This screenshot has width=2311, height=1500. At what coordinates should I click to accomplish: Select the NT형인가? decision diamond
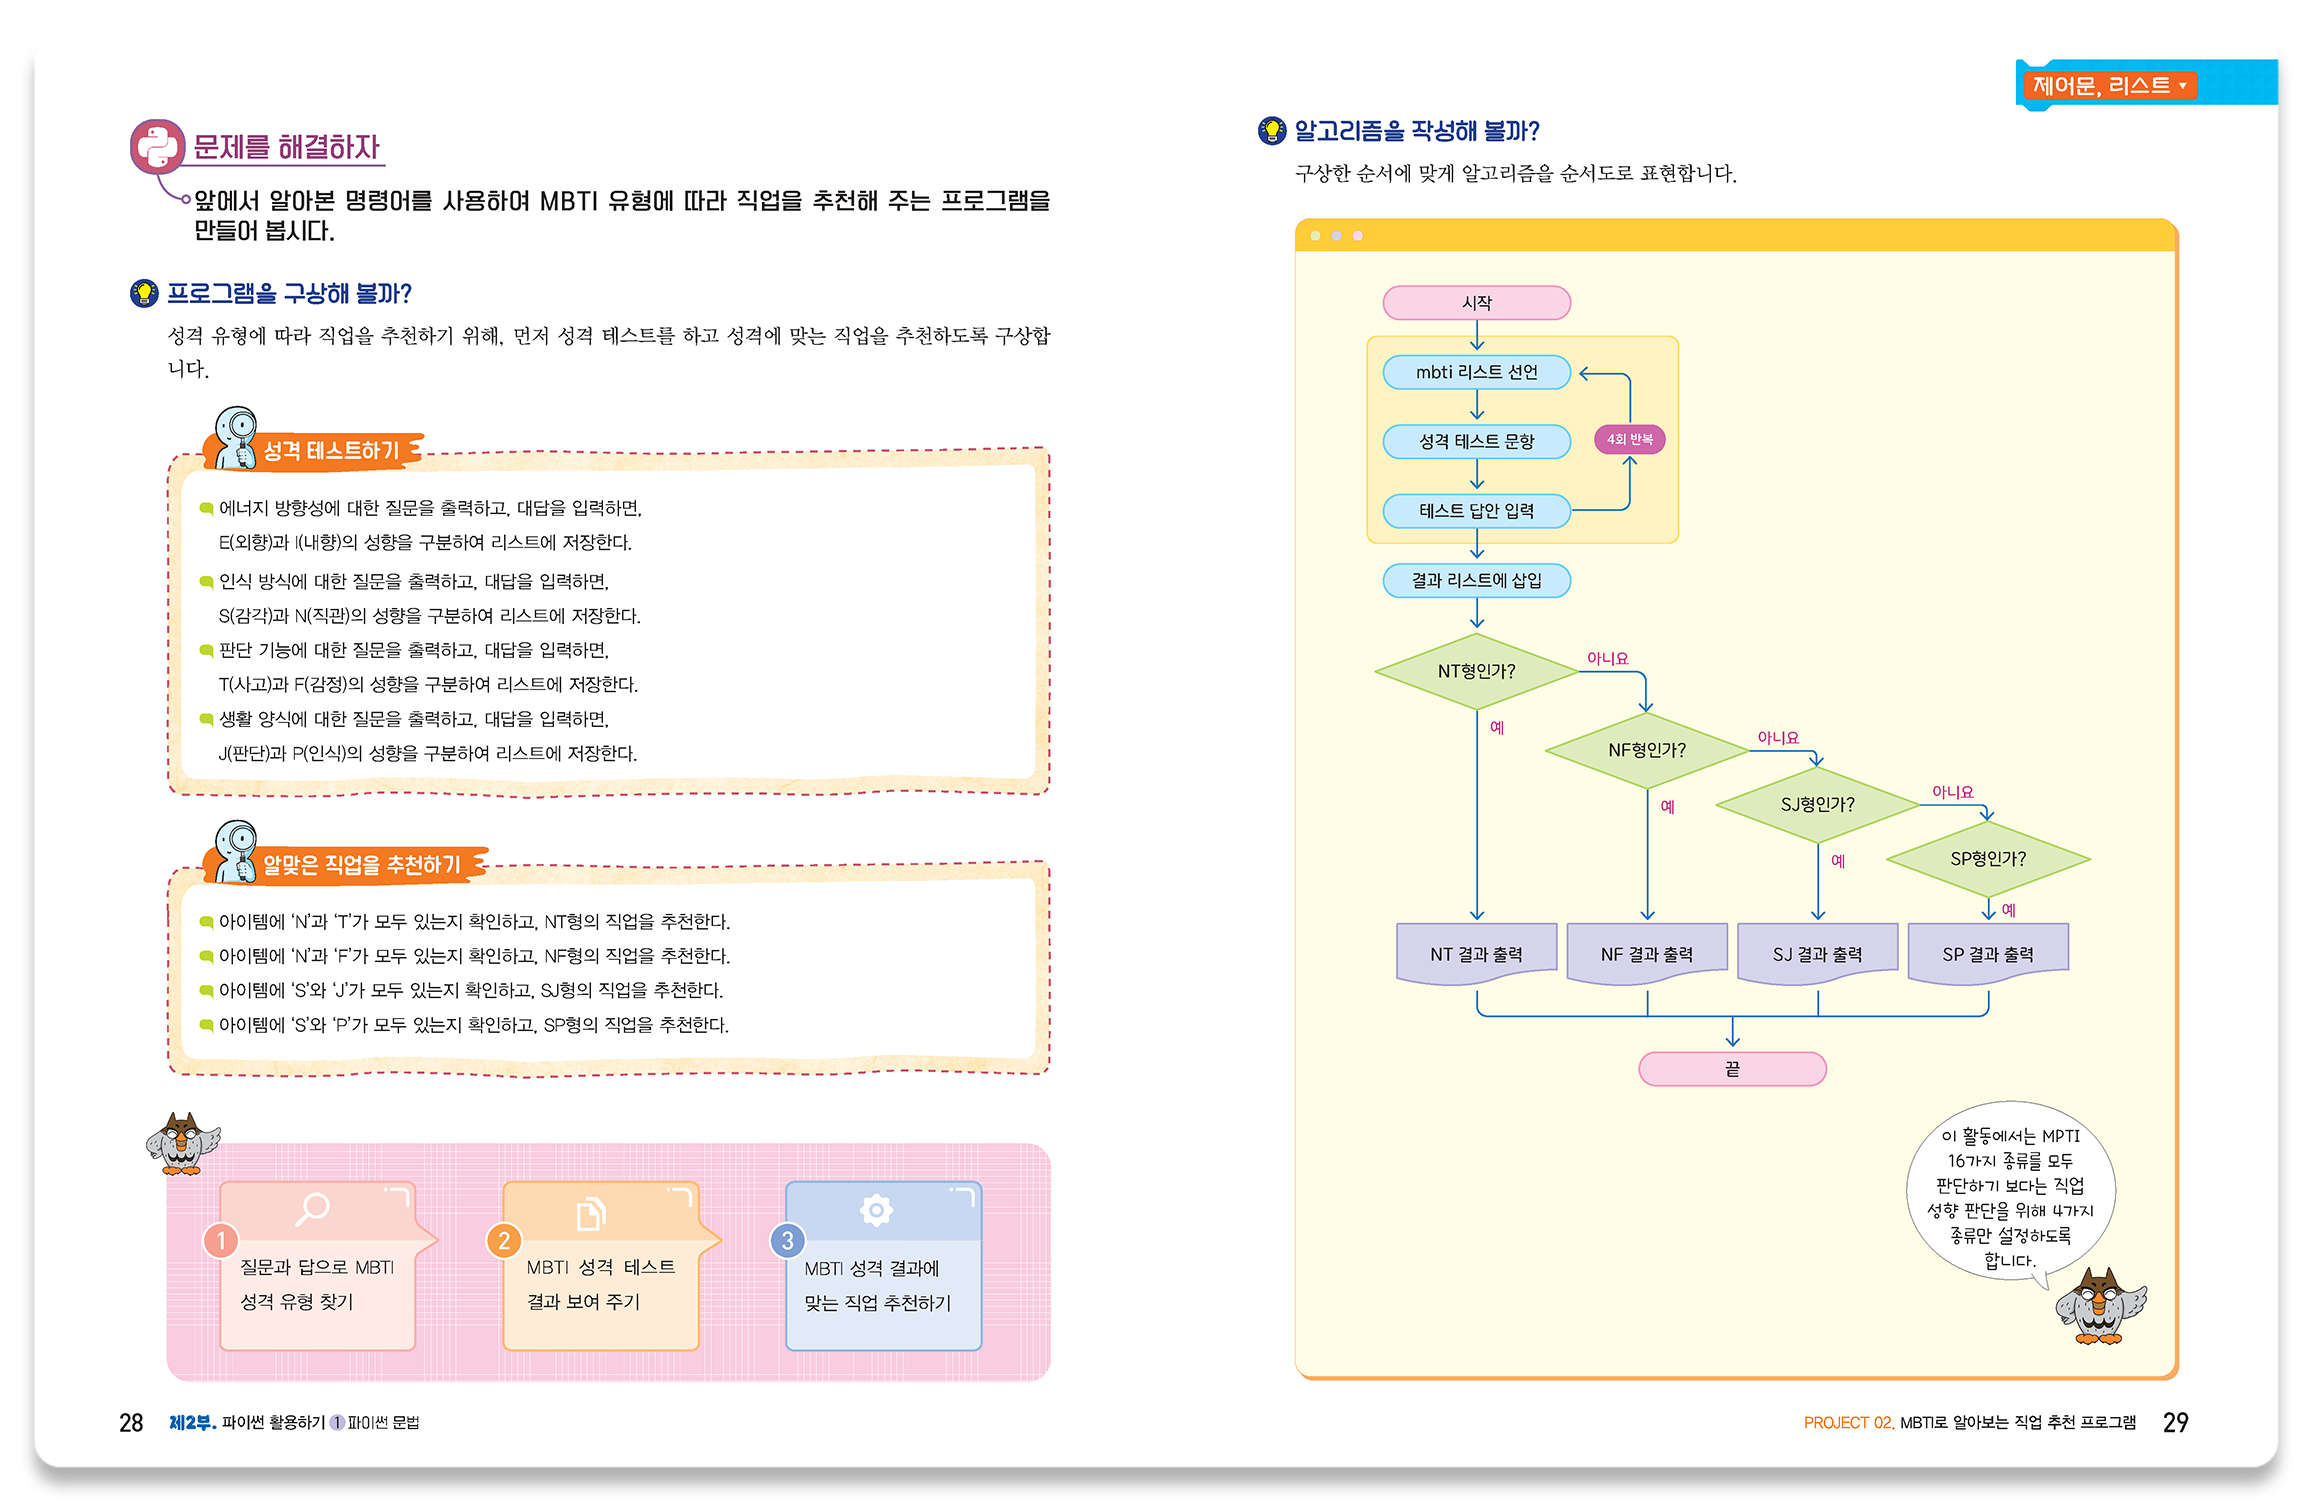[1476, 671]
